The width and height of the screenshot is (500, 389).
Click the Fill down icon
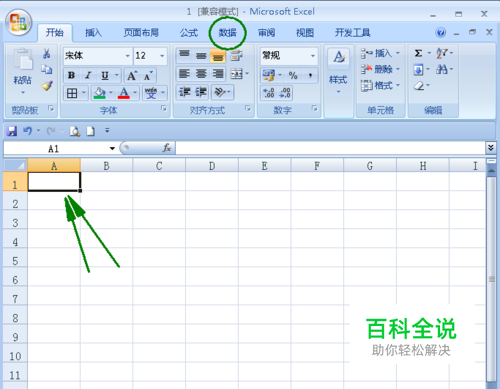point(418,70)
